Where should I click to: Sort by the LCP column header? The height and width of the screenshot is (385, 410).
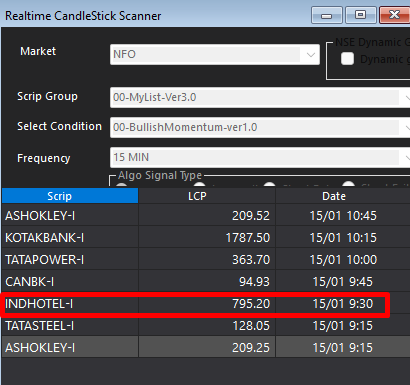207,196
